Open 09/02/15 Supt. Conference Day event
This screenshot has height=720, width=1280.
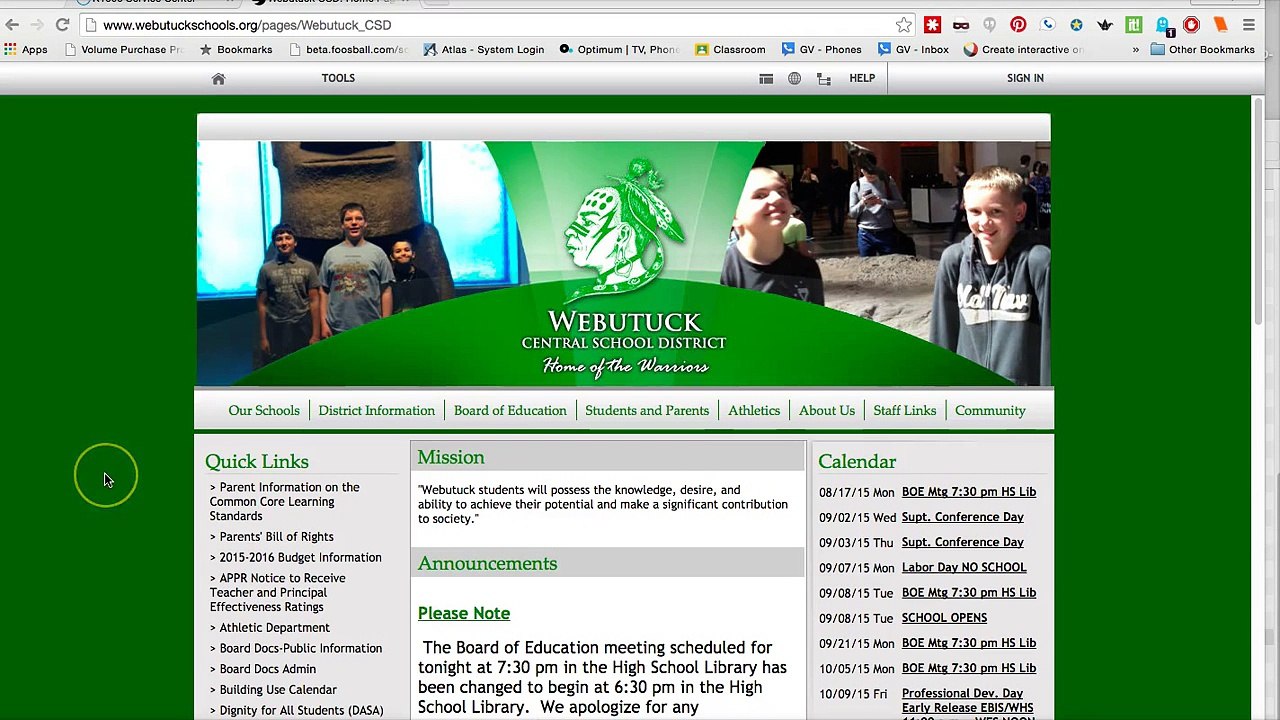click(x=963, y=517)
